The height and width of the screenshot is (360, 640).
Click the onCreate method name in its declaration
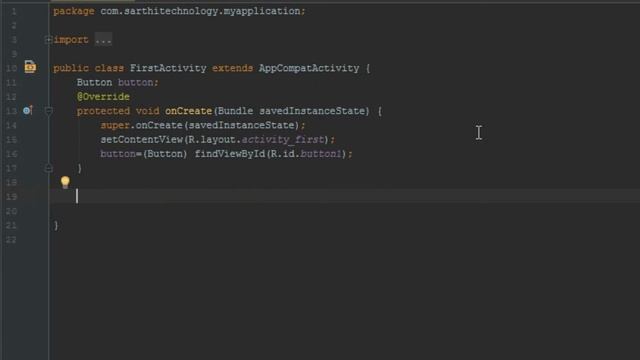[189, 111]
